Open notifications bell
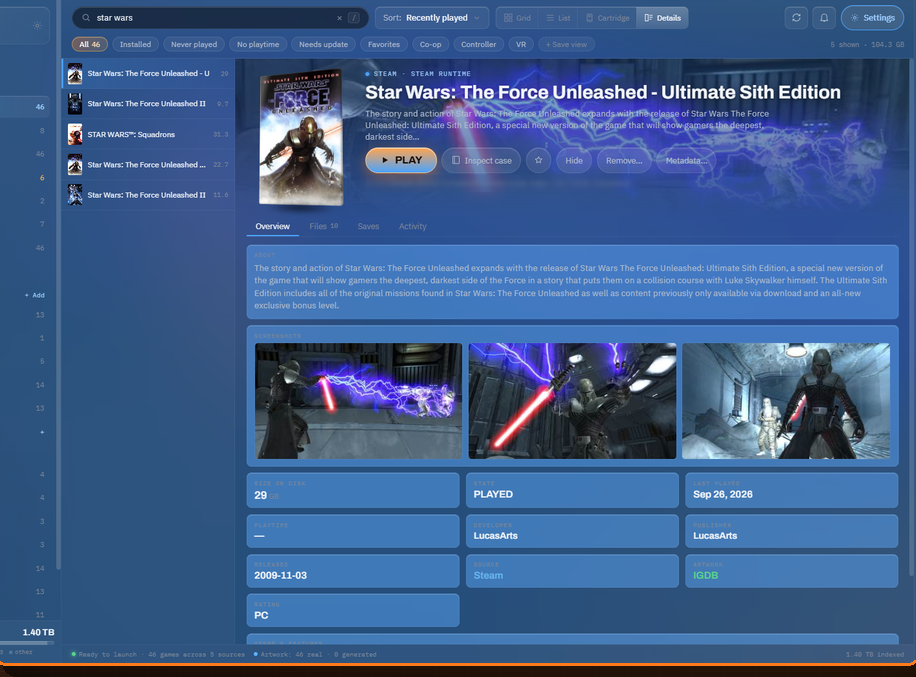Screen dimensions: 916x677 tap(824, 18)
